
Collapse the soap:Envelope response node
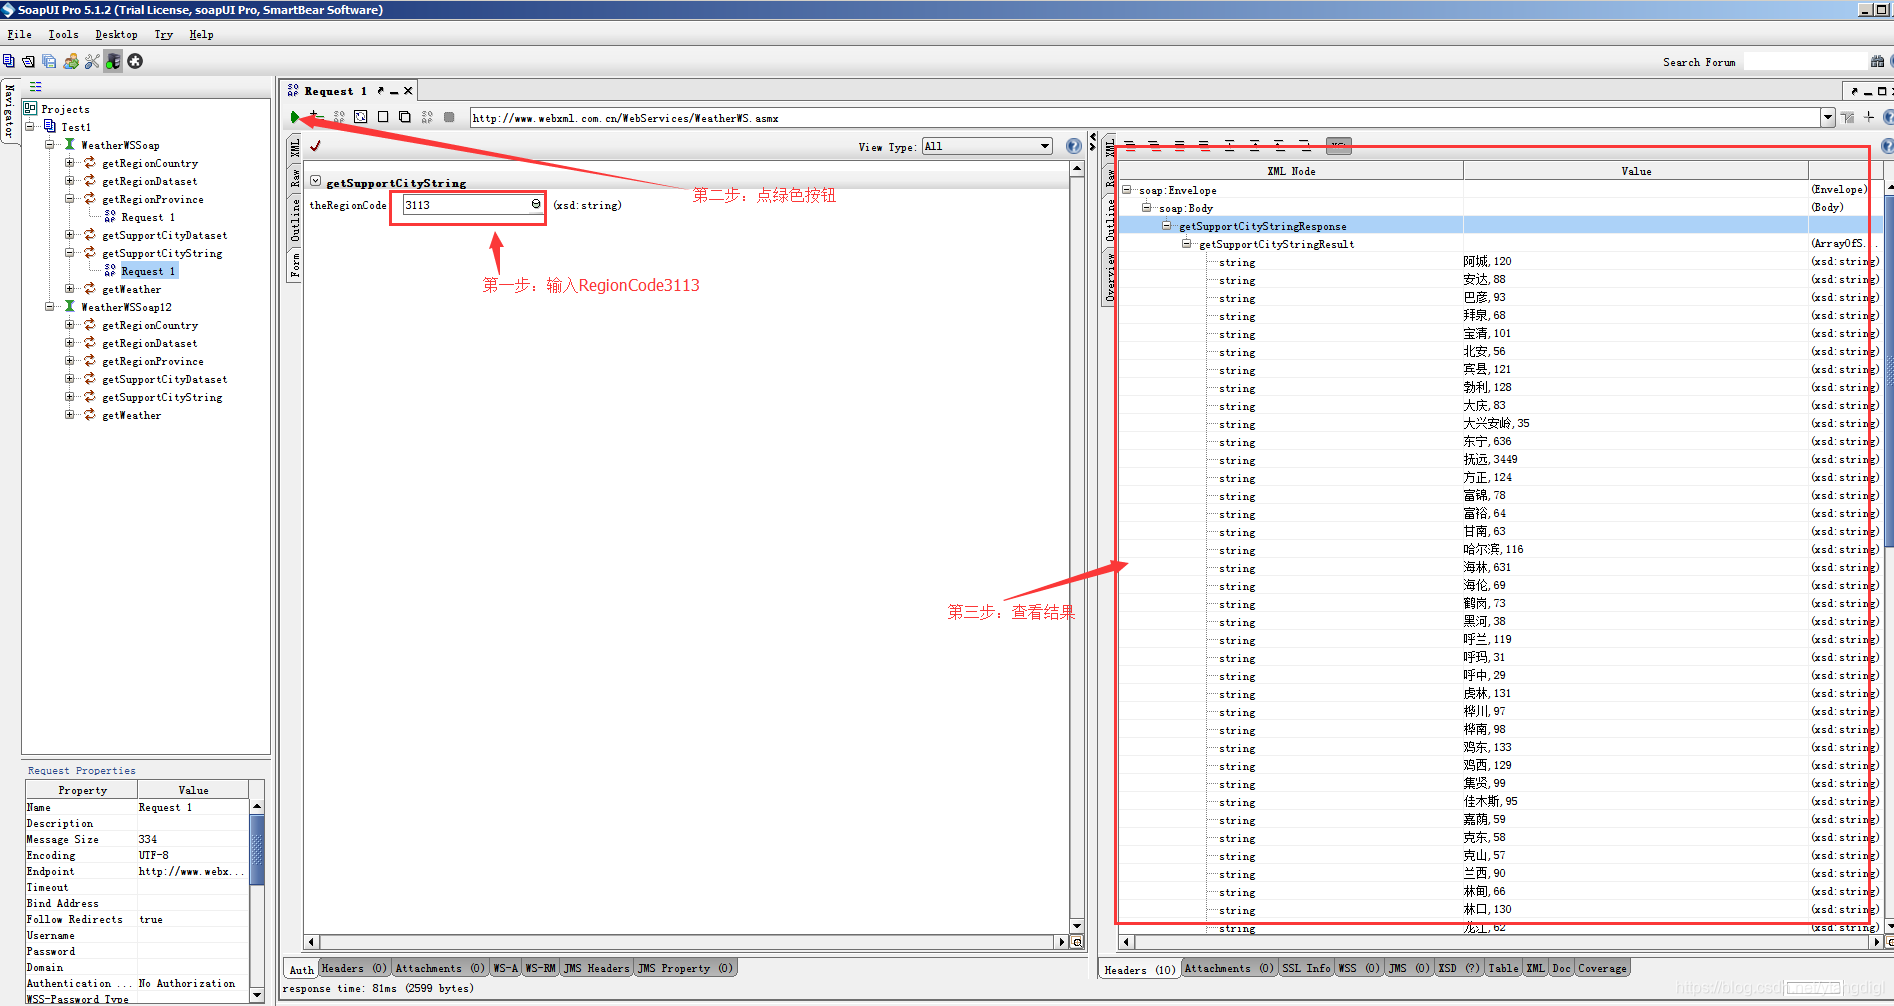pyautogui.click(x=1127, y=189)
